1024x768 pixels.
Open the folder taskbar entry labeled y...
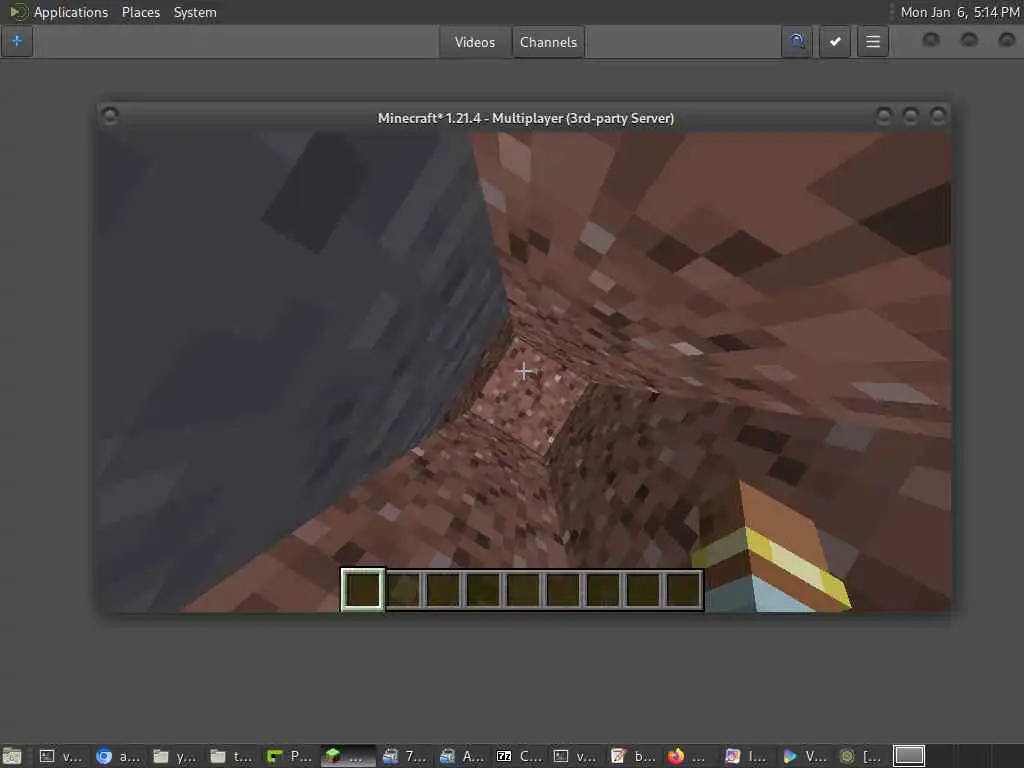174,756
